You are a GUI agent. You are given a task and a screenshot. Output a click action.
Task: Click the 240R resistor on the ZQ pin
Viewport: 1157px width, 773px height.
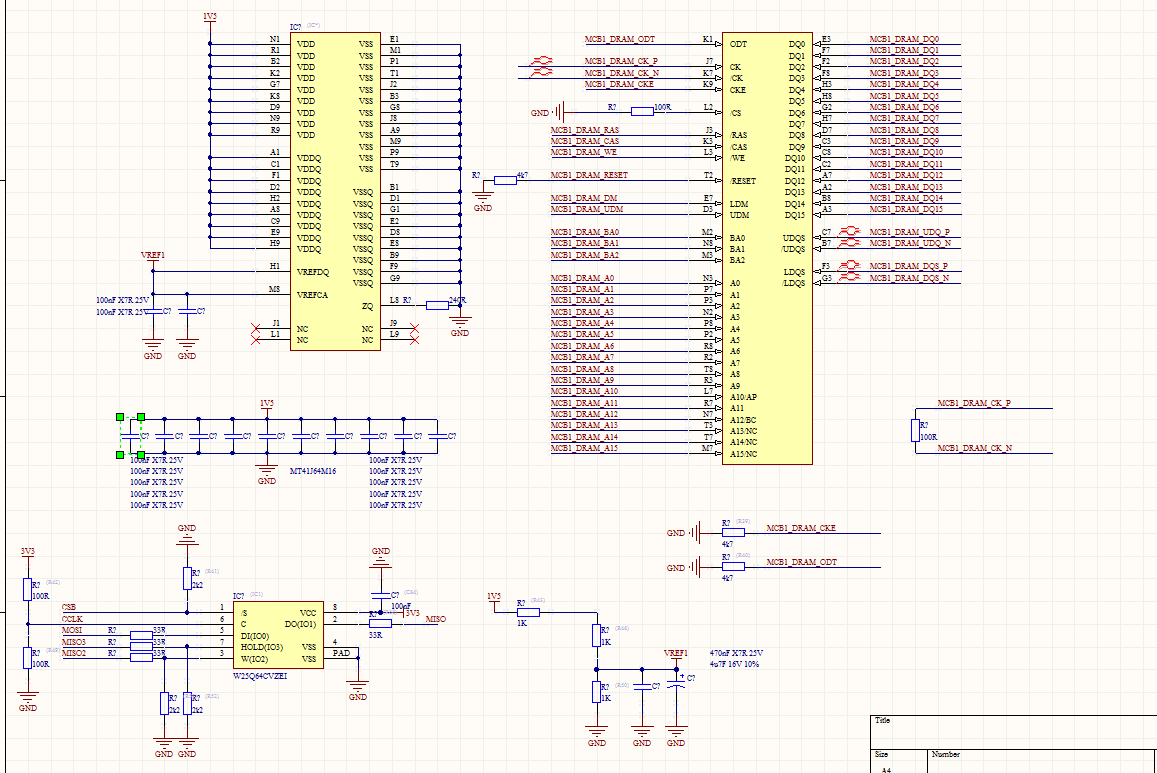[x=438, y=305]
